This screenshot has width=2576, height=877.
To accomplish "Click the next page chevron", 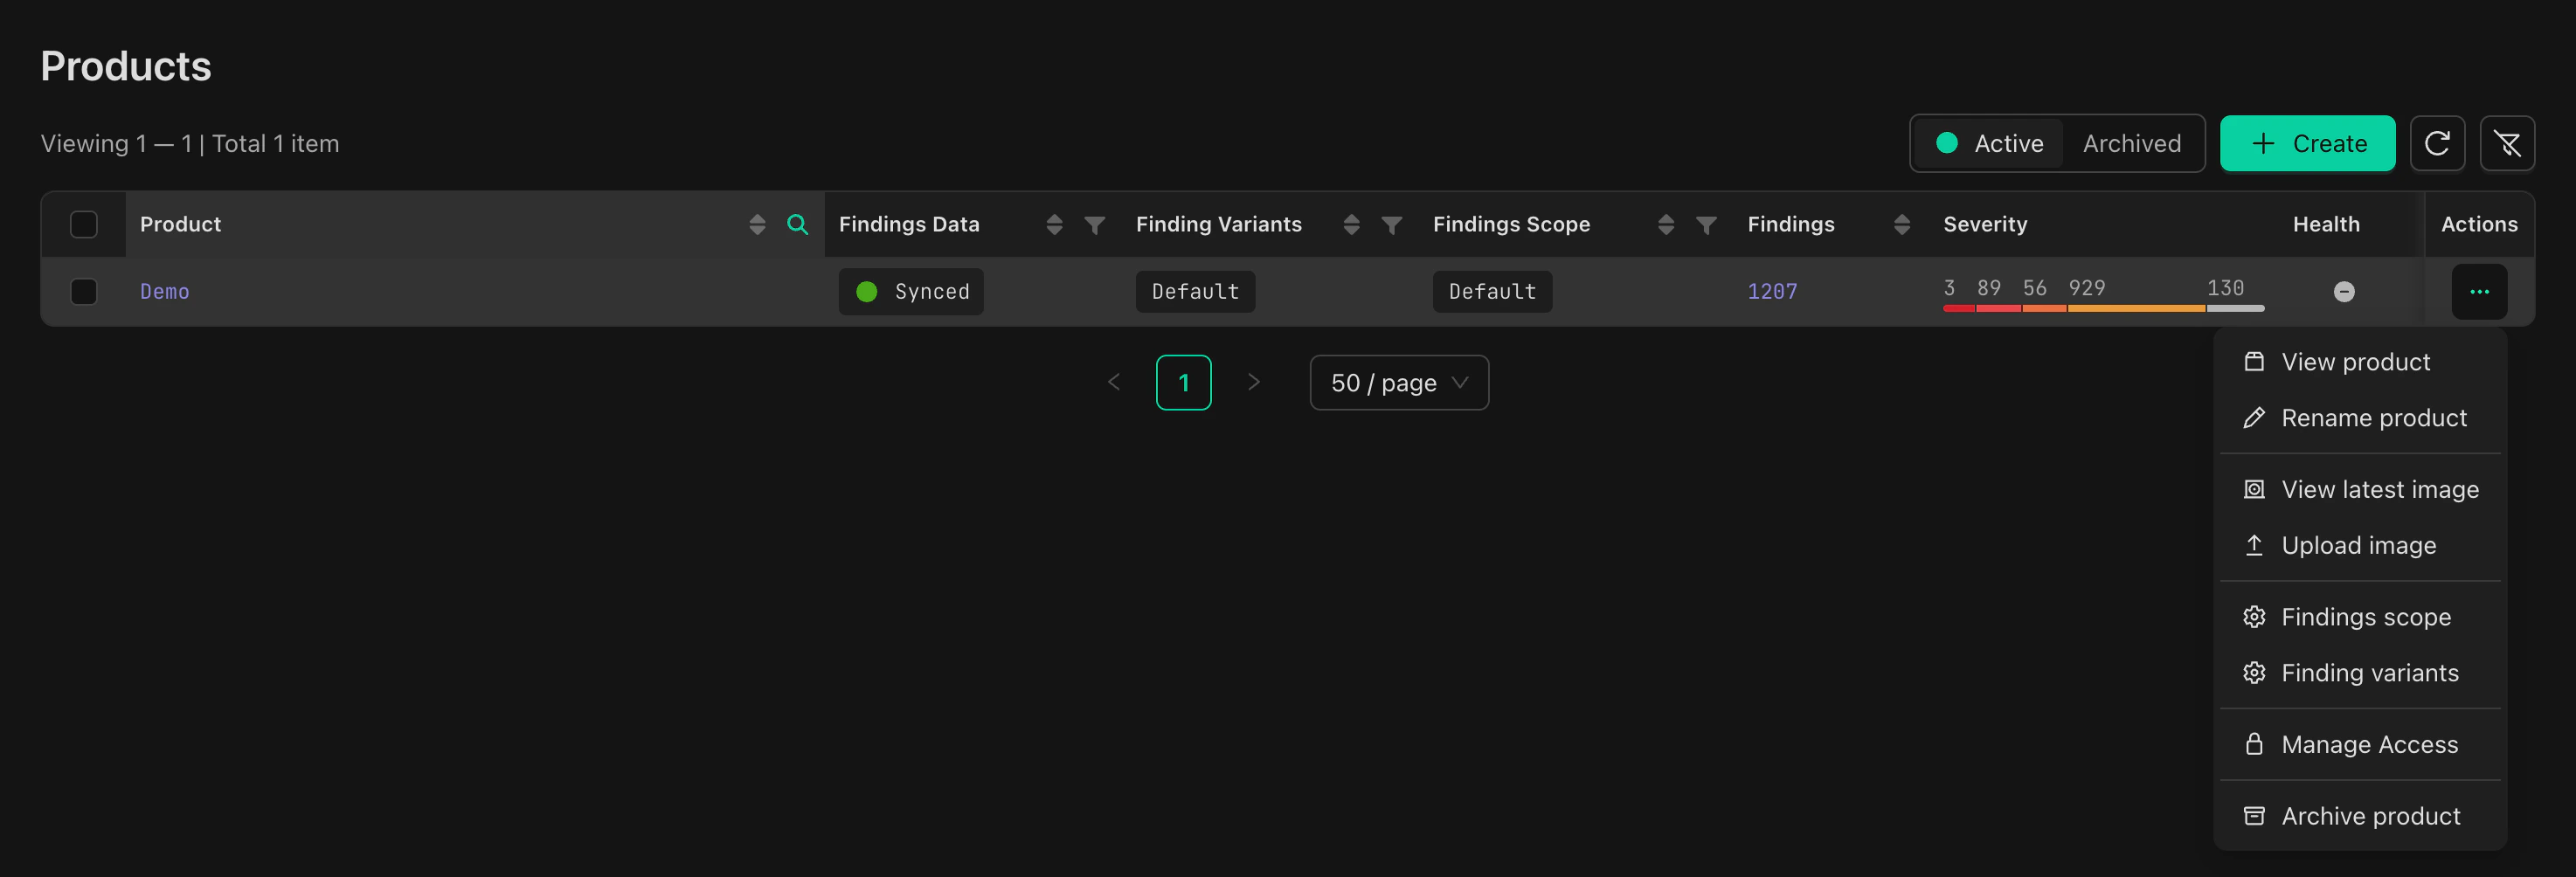I will tap(1253, 382).
